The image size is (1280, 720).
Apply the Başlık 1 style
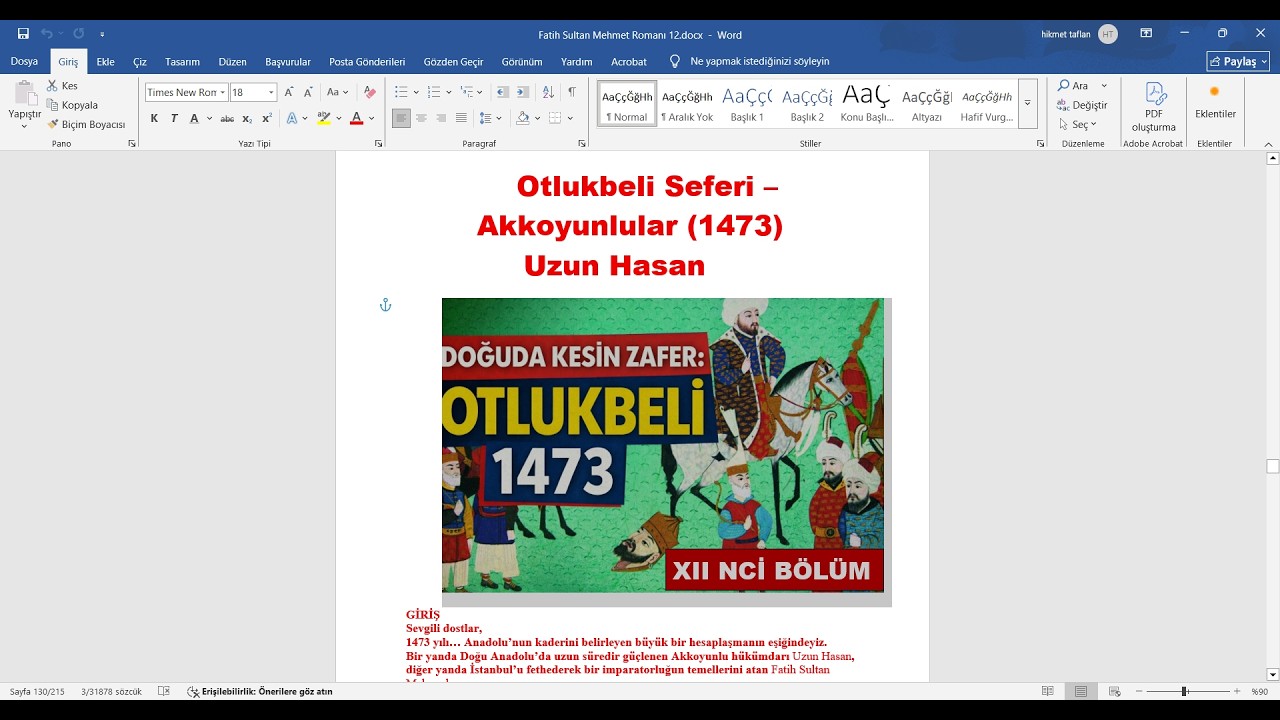point(747,103)
